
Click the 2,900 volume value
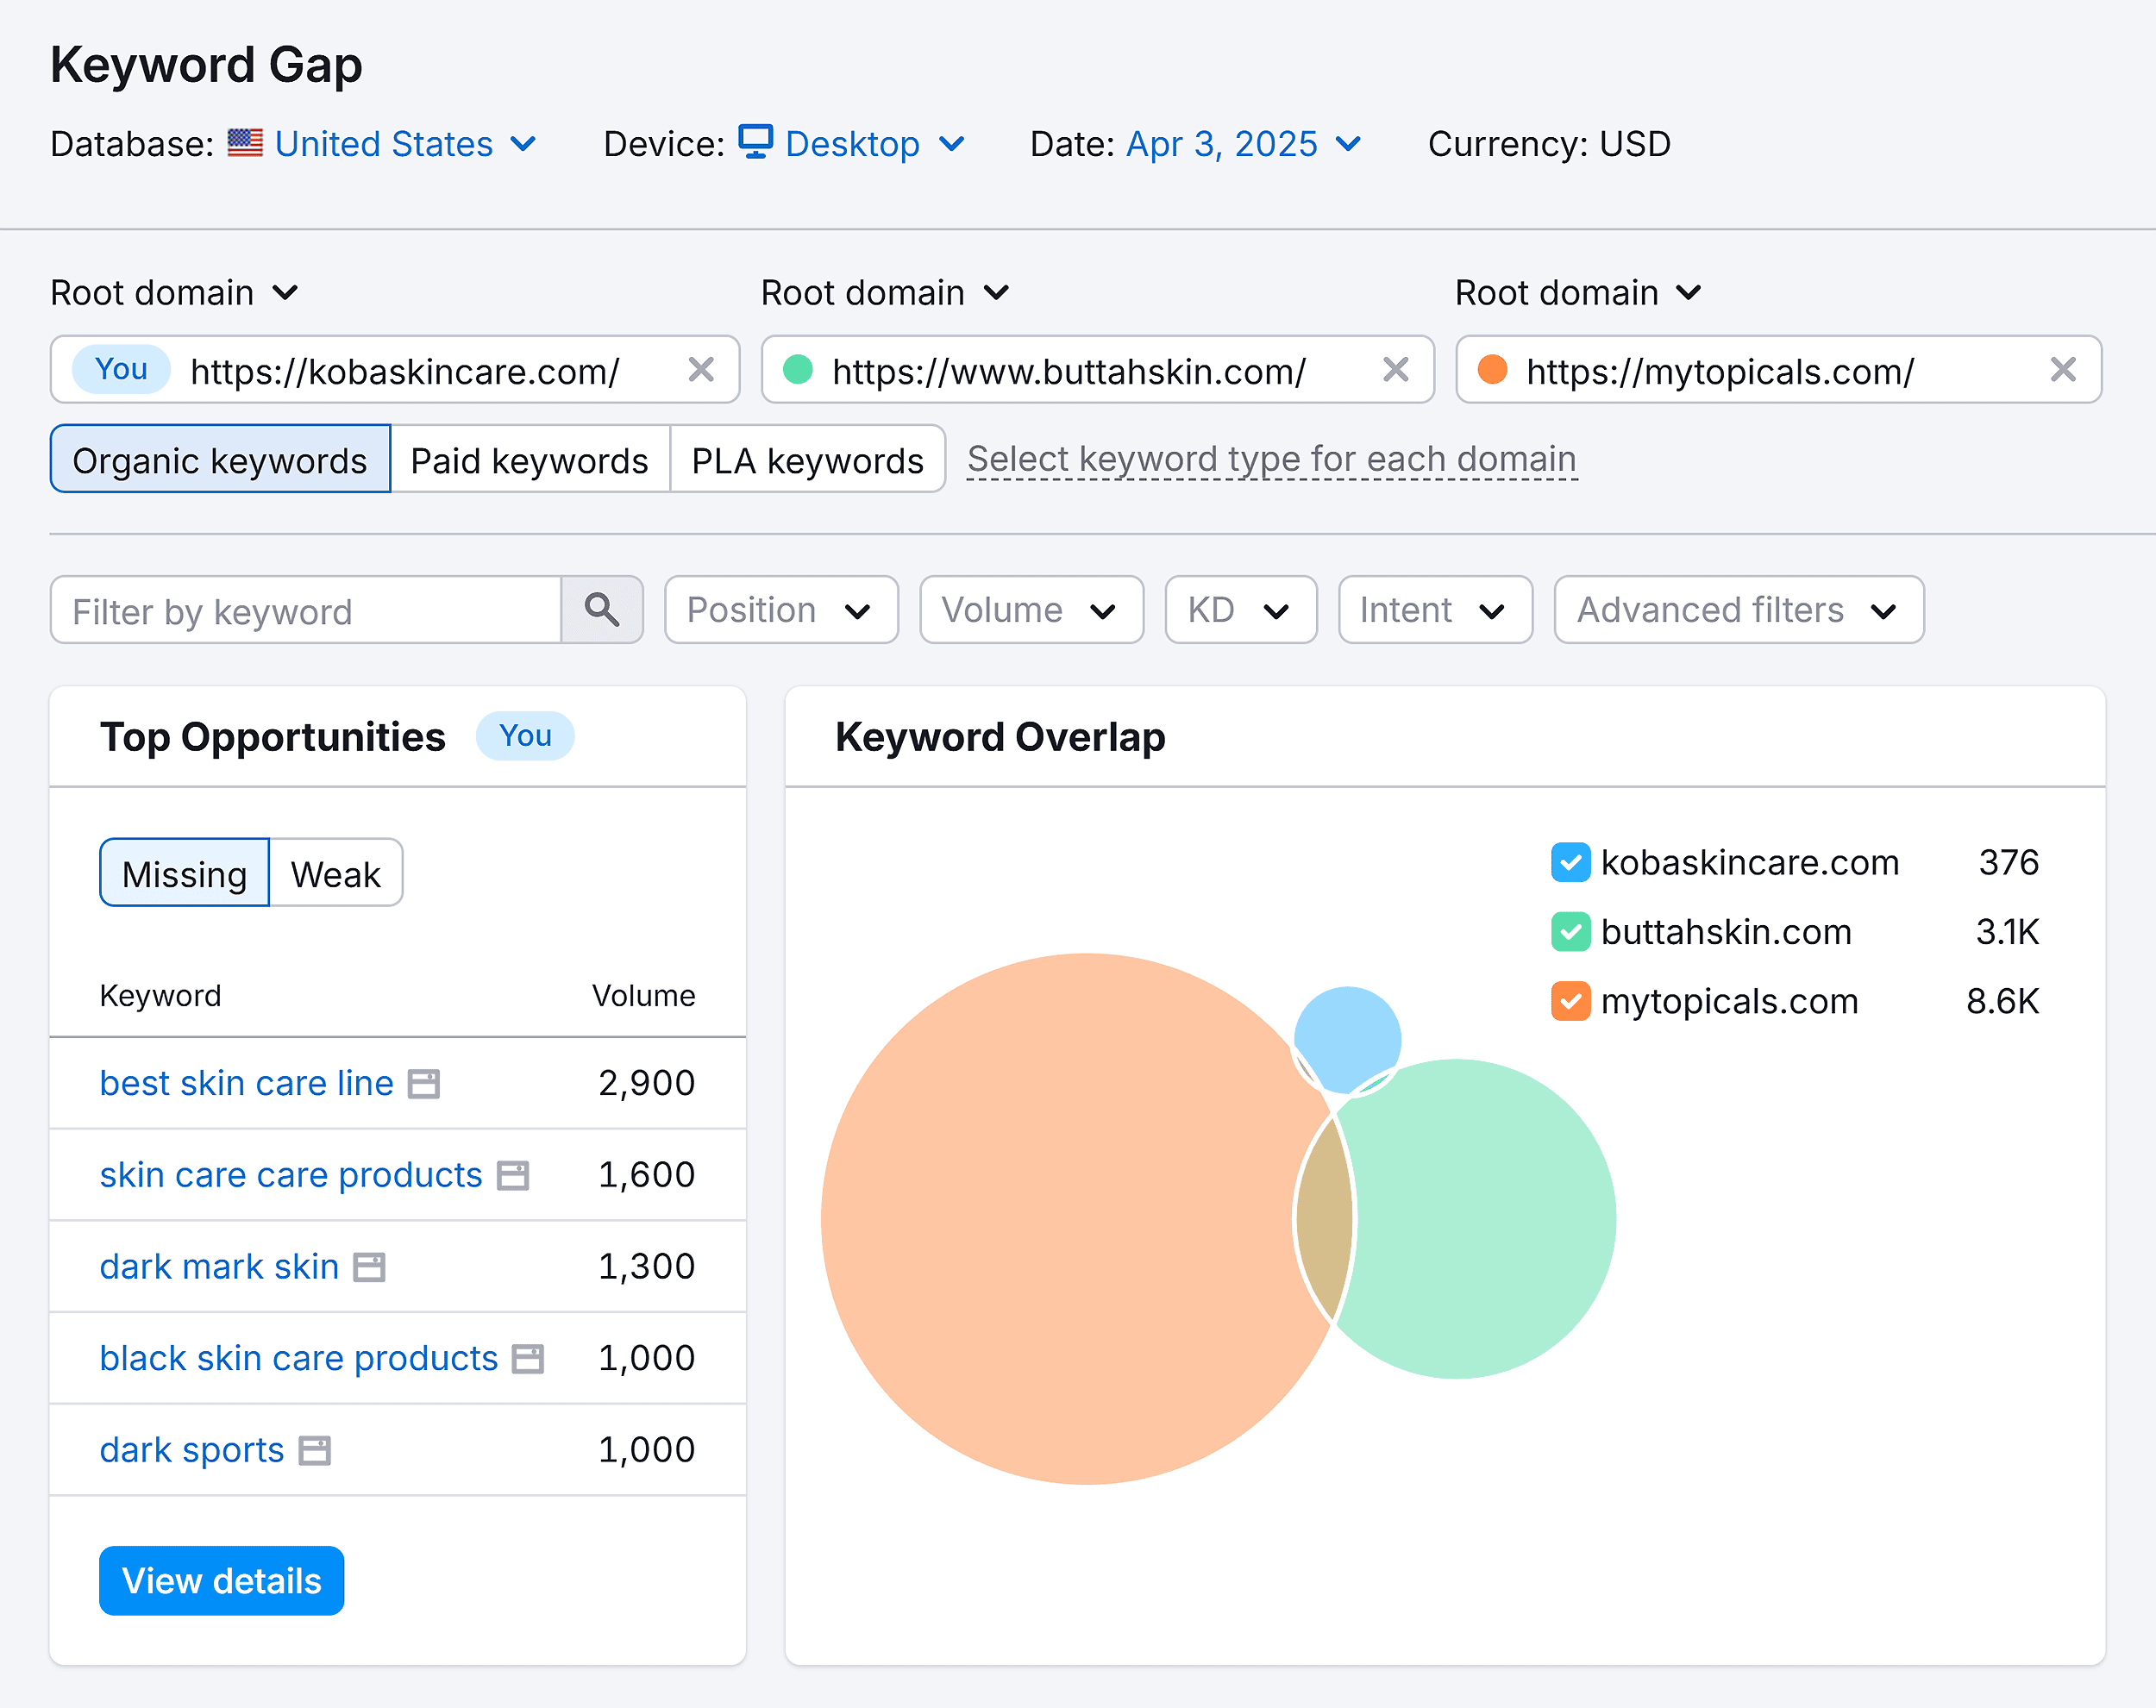coord(646,1083)
